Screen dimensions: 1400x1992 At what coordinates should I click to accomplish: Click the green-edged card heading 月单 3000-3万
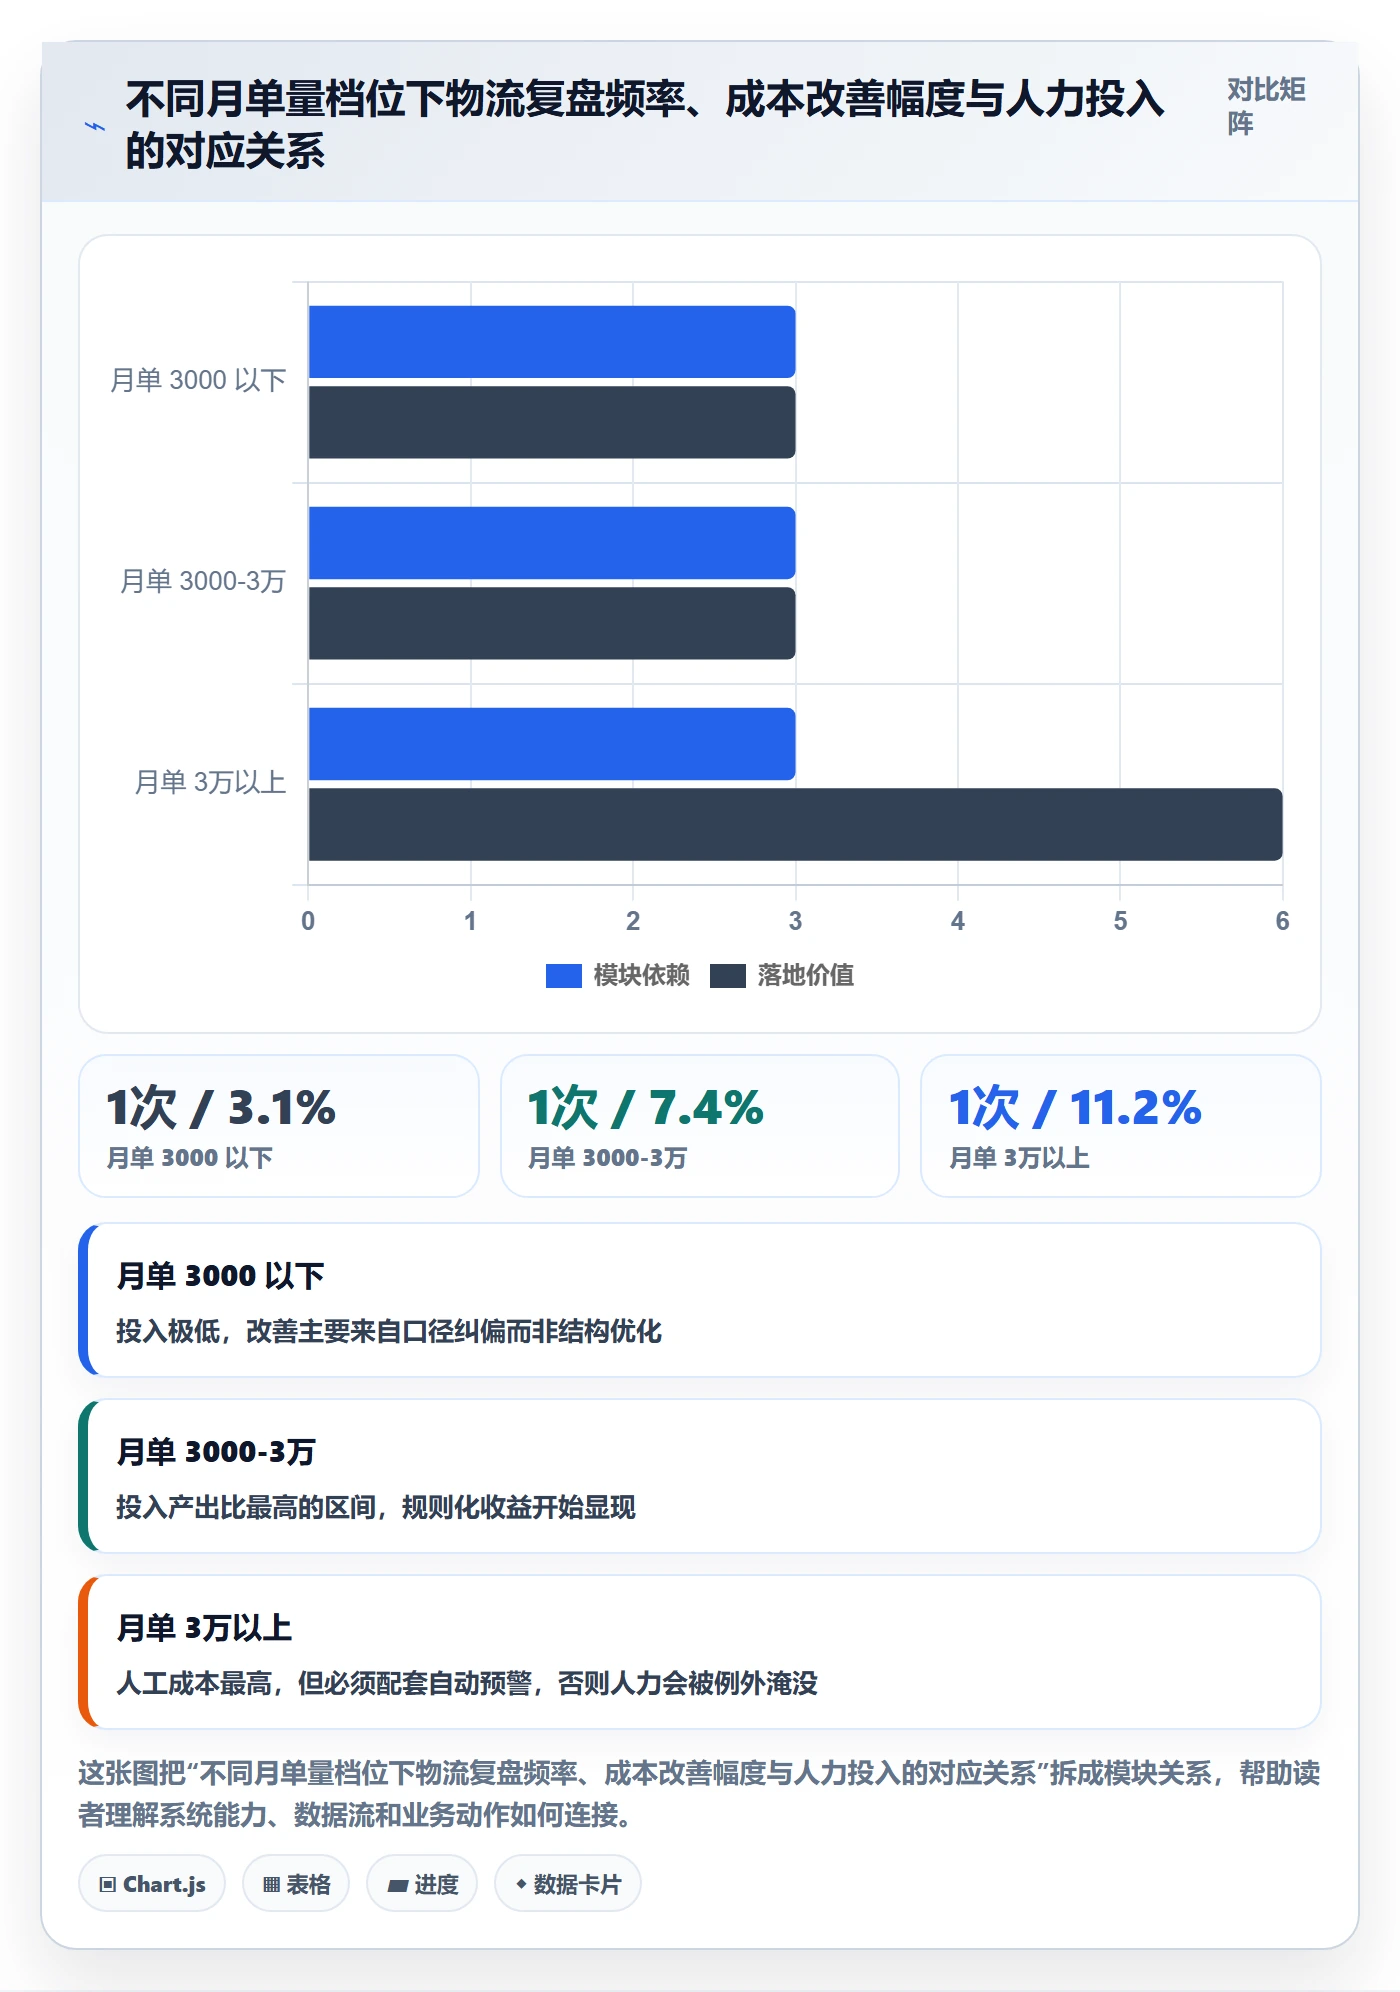pyautogui.click(x=216, y=1452)
